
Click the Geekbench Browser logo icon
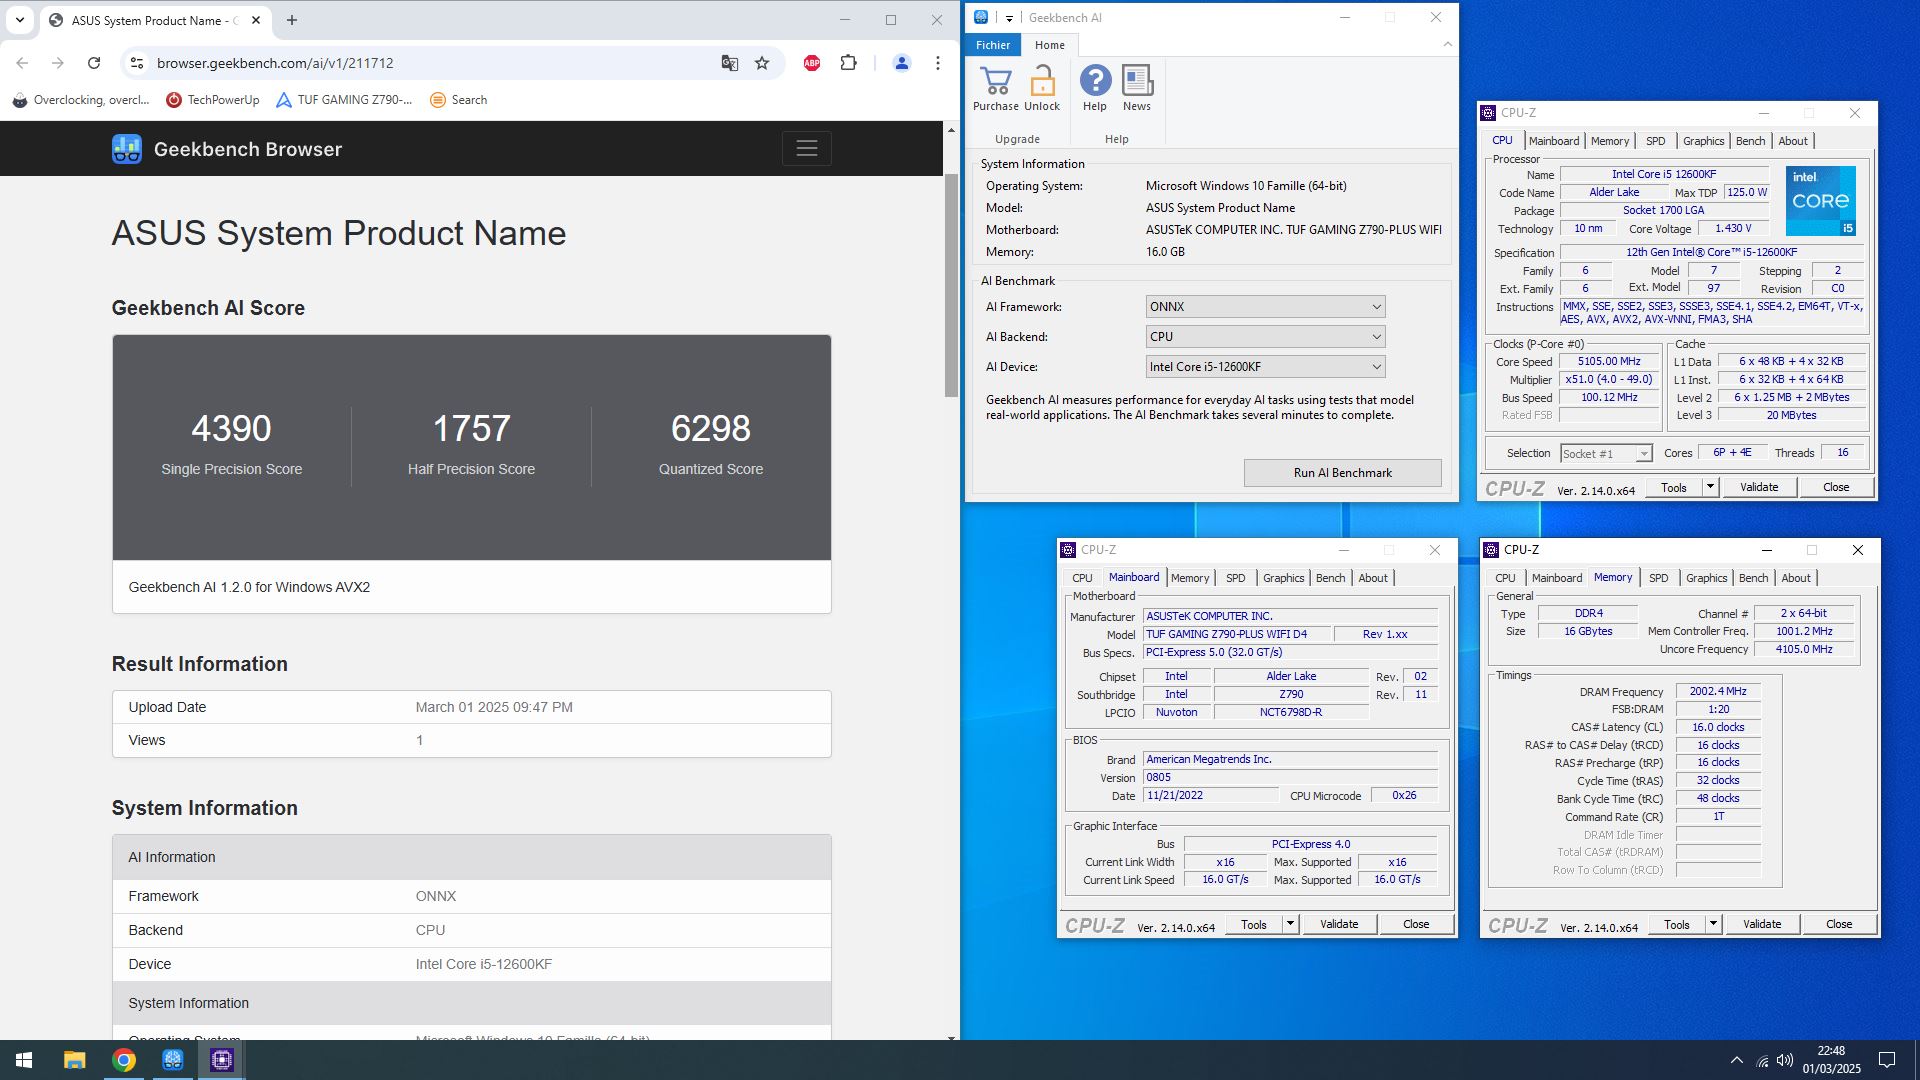click(x=127, y=149)
